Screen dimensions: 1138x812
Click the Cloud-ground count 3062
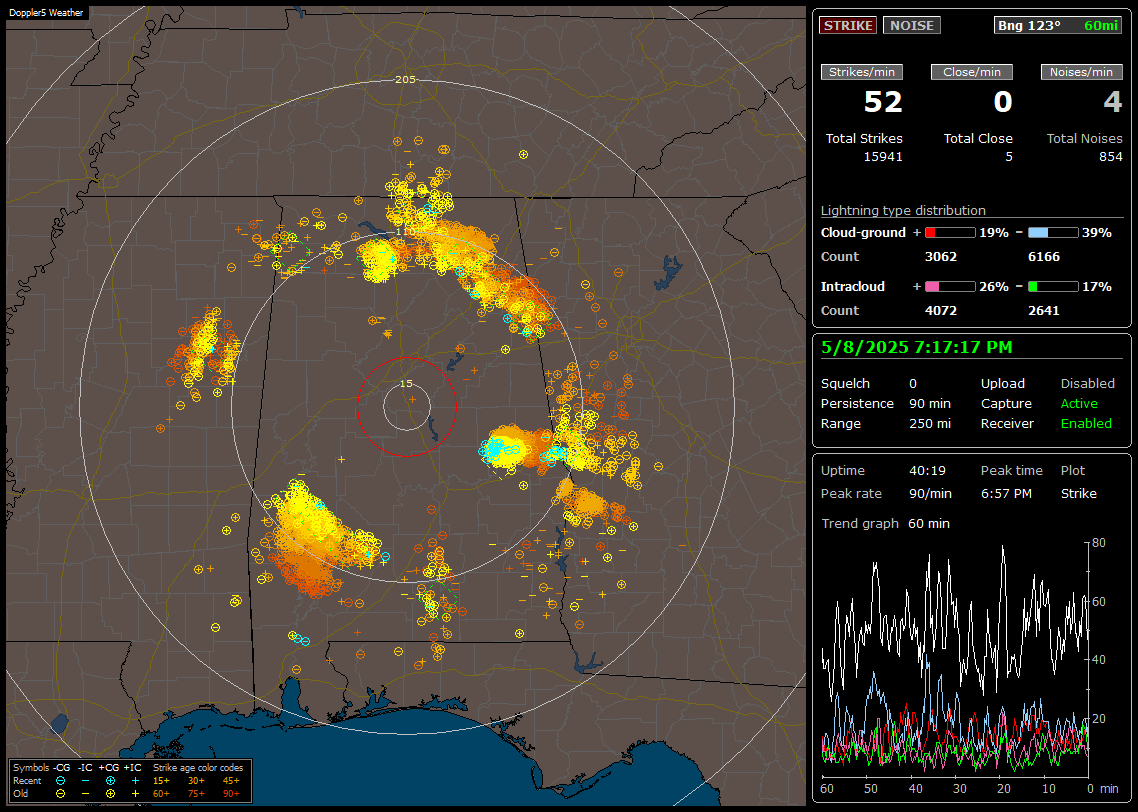tap(941, 257)
